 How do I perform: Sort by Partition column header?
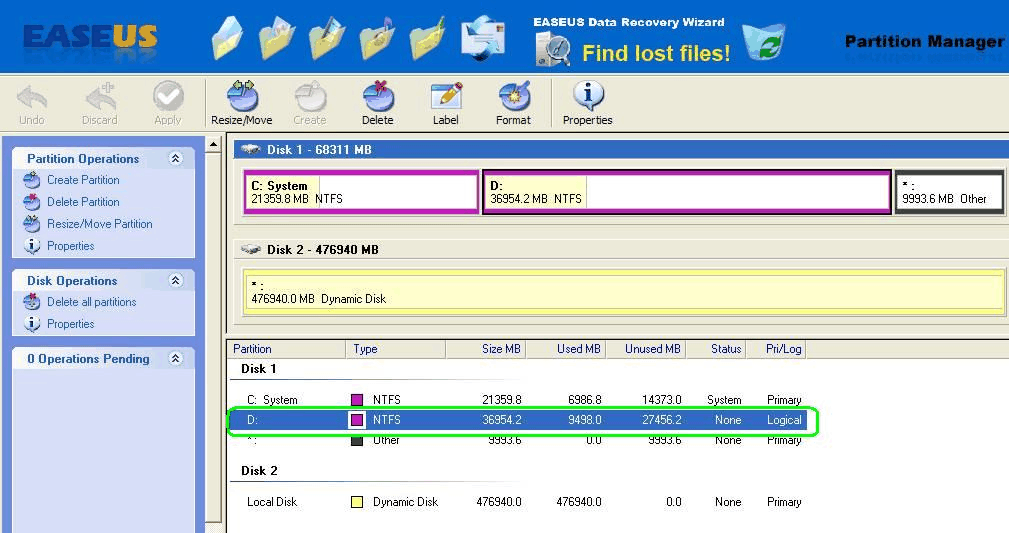[286, 349]
